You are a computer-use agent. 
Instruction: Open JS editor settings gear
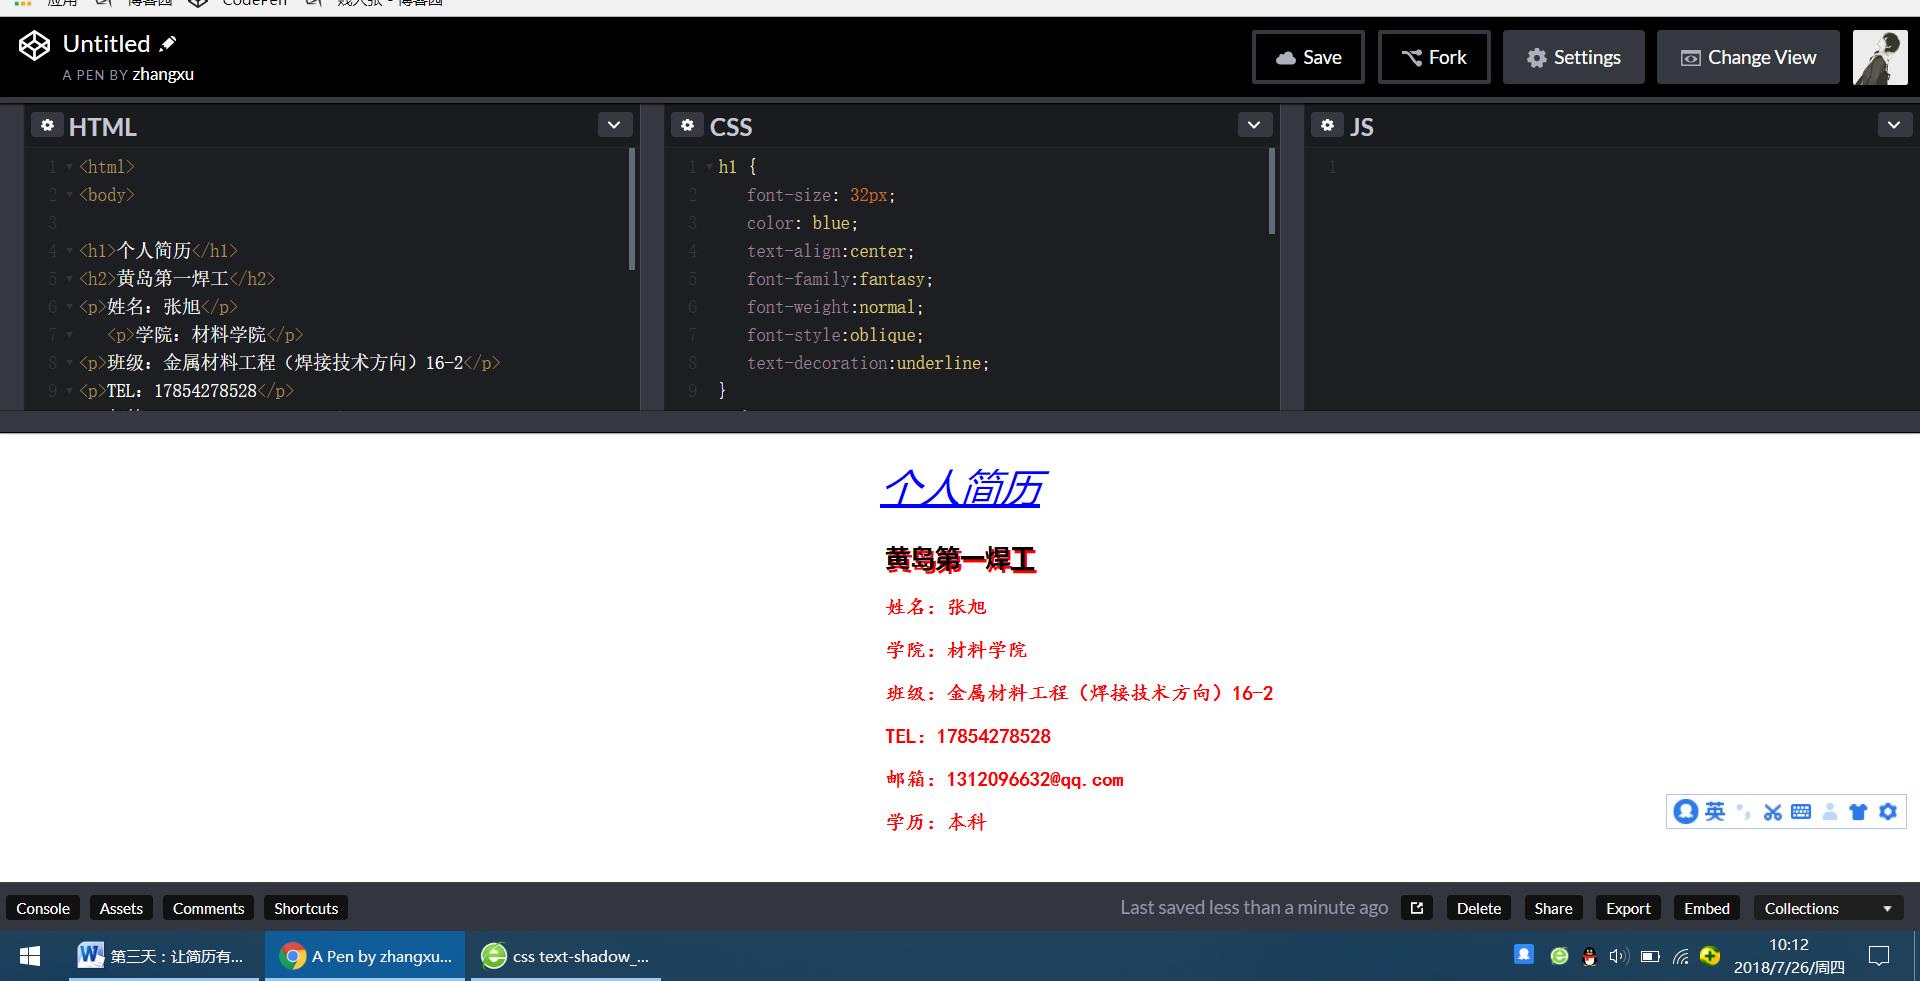[x=1327, y=125]
